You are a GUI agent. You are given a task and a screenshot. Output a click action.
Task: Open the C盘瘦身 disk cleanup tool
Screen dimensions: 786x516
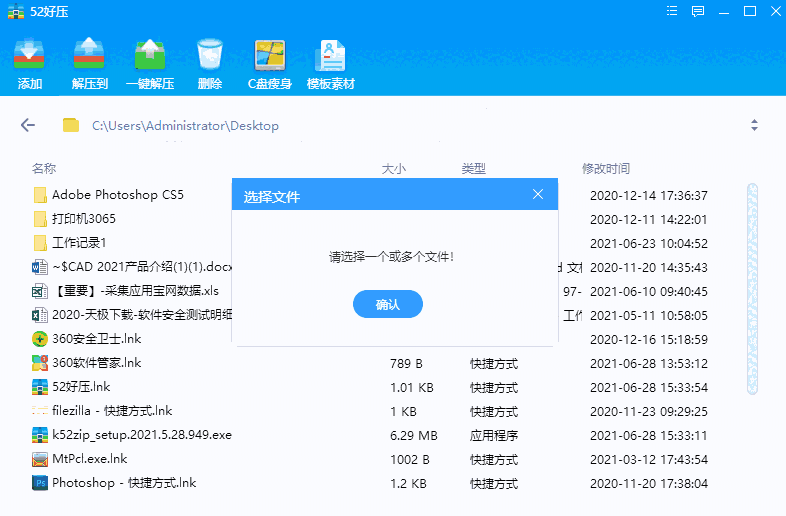[x=270, y=55]
